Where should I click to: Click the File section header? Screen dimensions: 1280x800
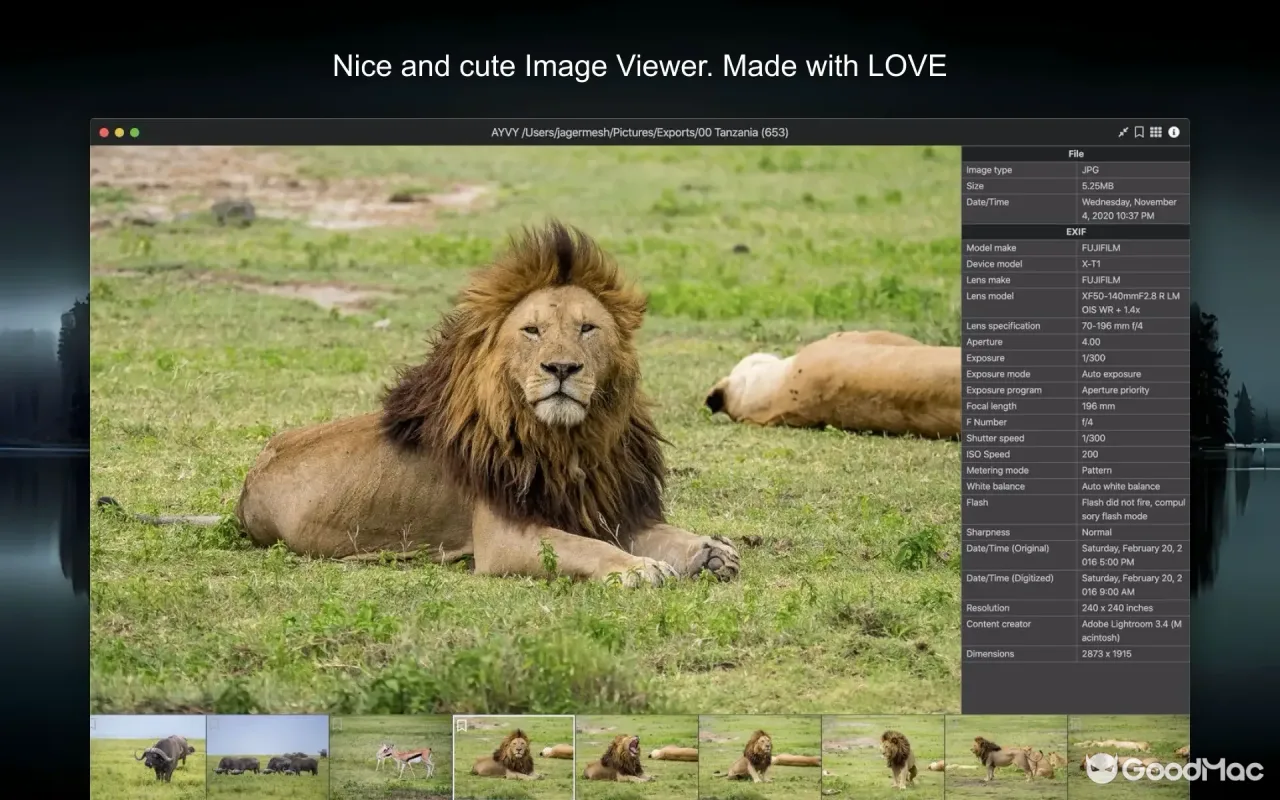click(1076, 154)
